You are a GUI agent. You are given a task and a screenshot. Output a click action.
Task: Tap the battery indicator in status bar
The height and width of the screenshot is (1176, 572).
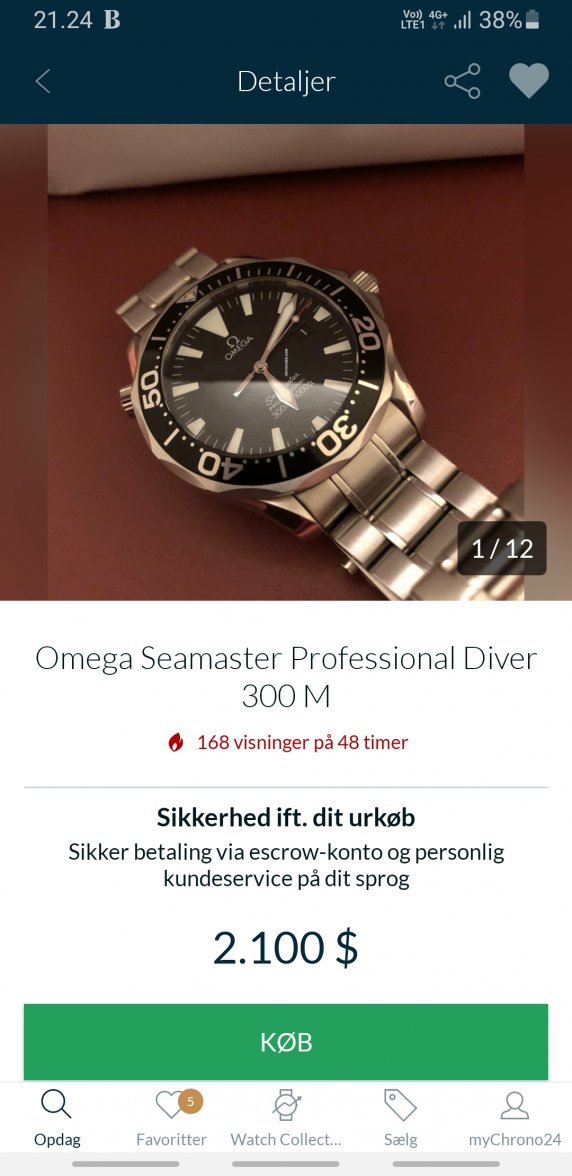pyautogui.click(x=532, y=20)
